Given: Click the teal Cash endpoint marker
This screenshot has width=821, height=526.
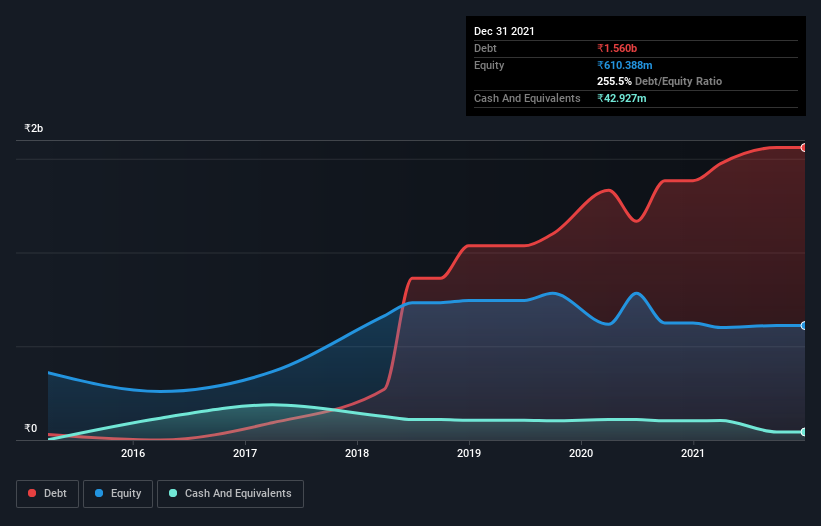Looking at the screenshot, I should [804, 432].
